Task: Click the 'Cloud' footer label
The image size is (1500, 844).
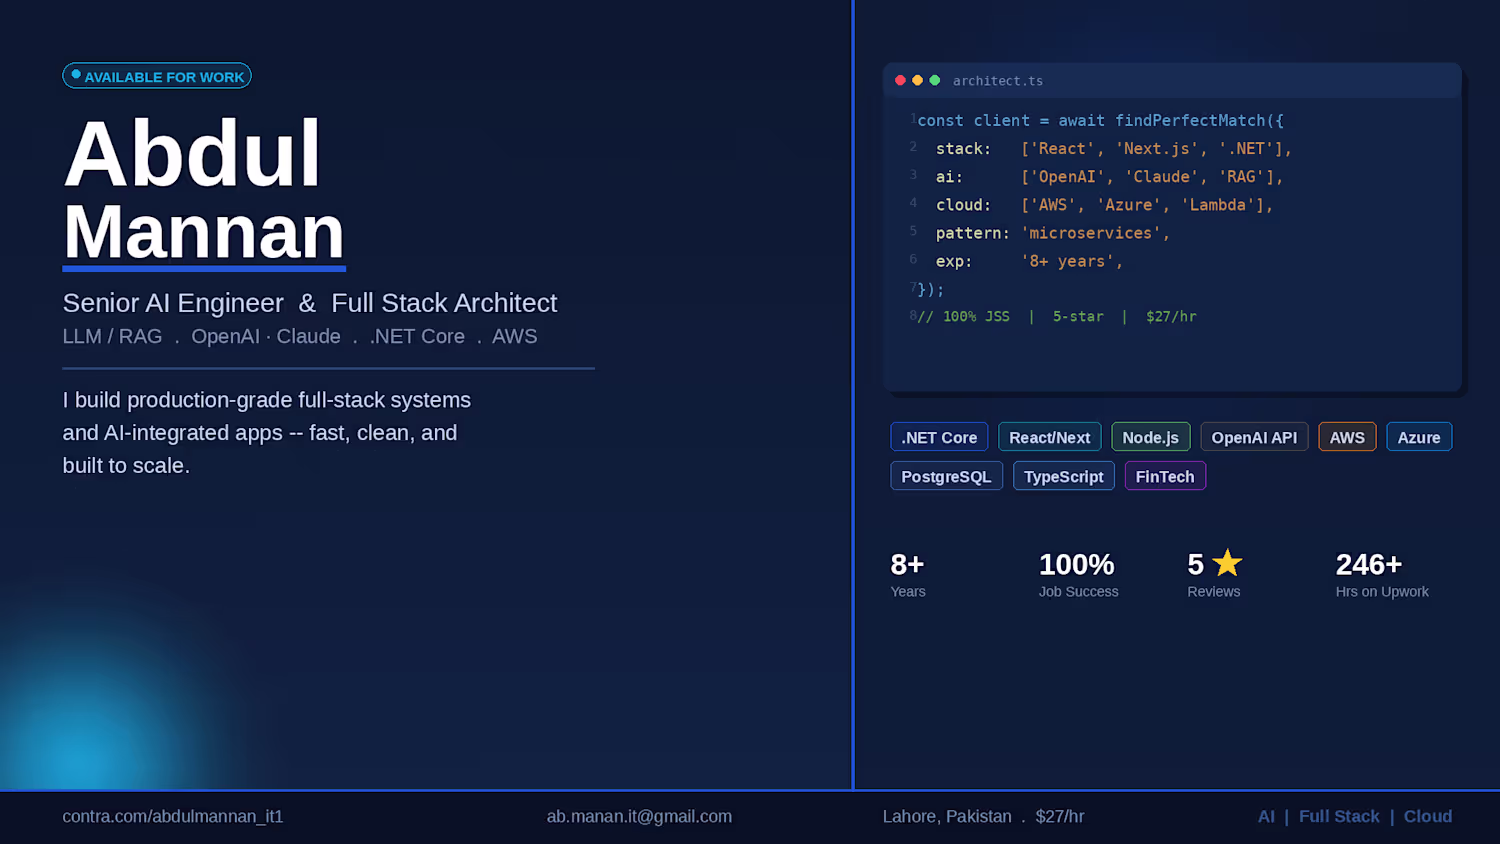Action: [x=1428, y=816]
